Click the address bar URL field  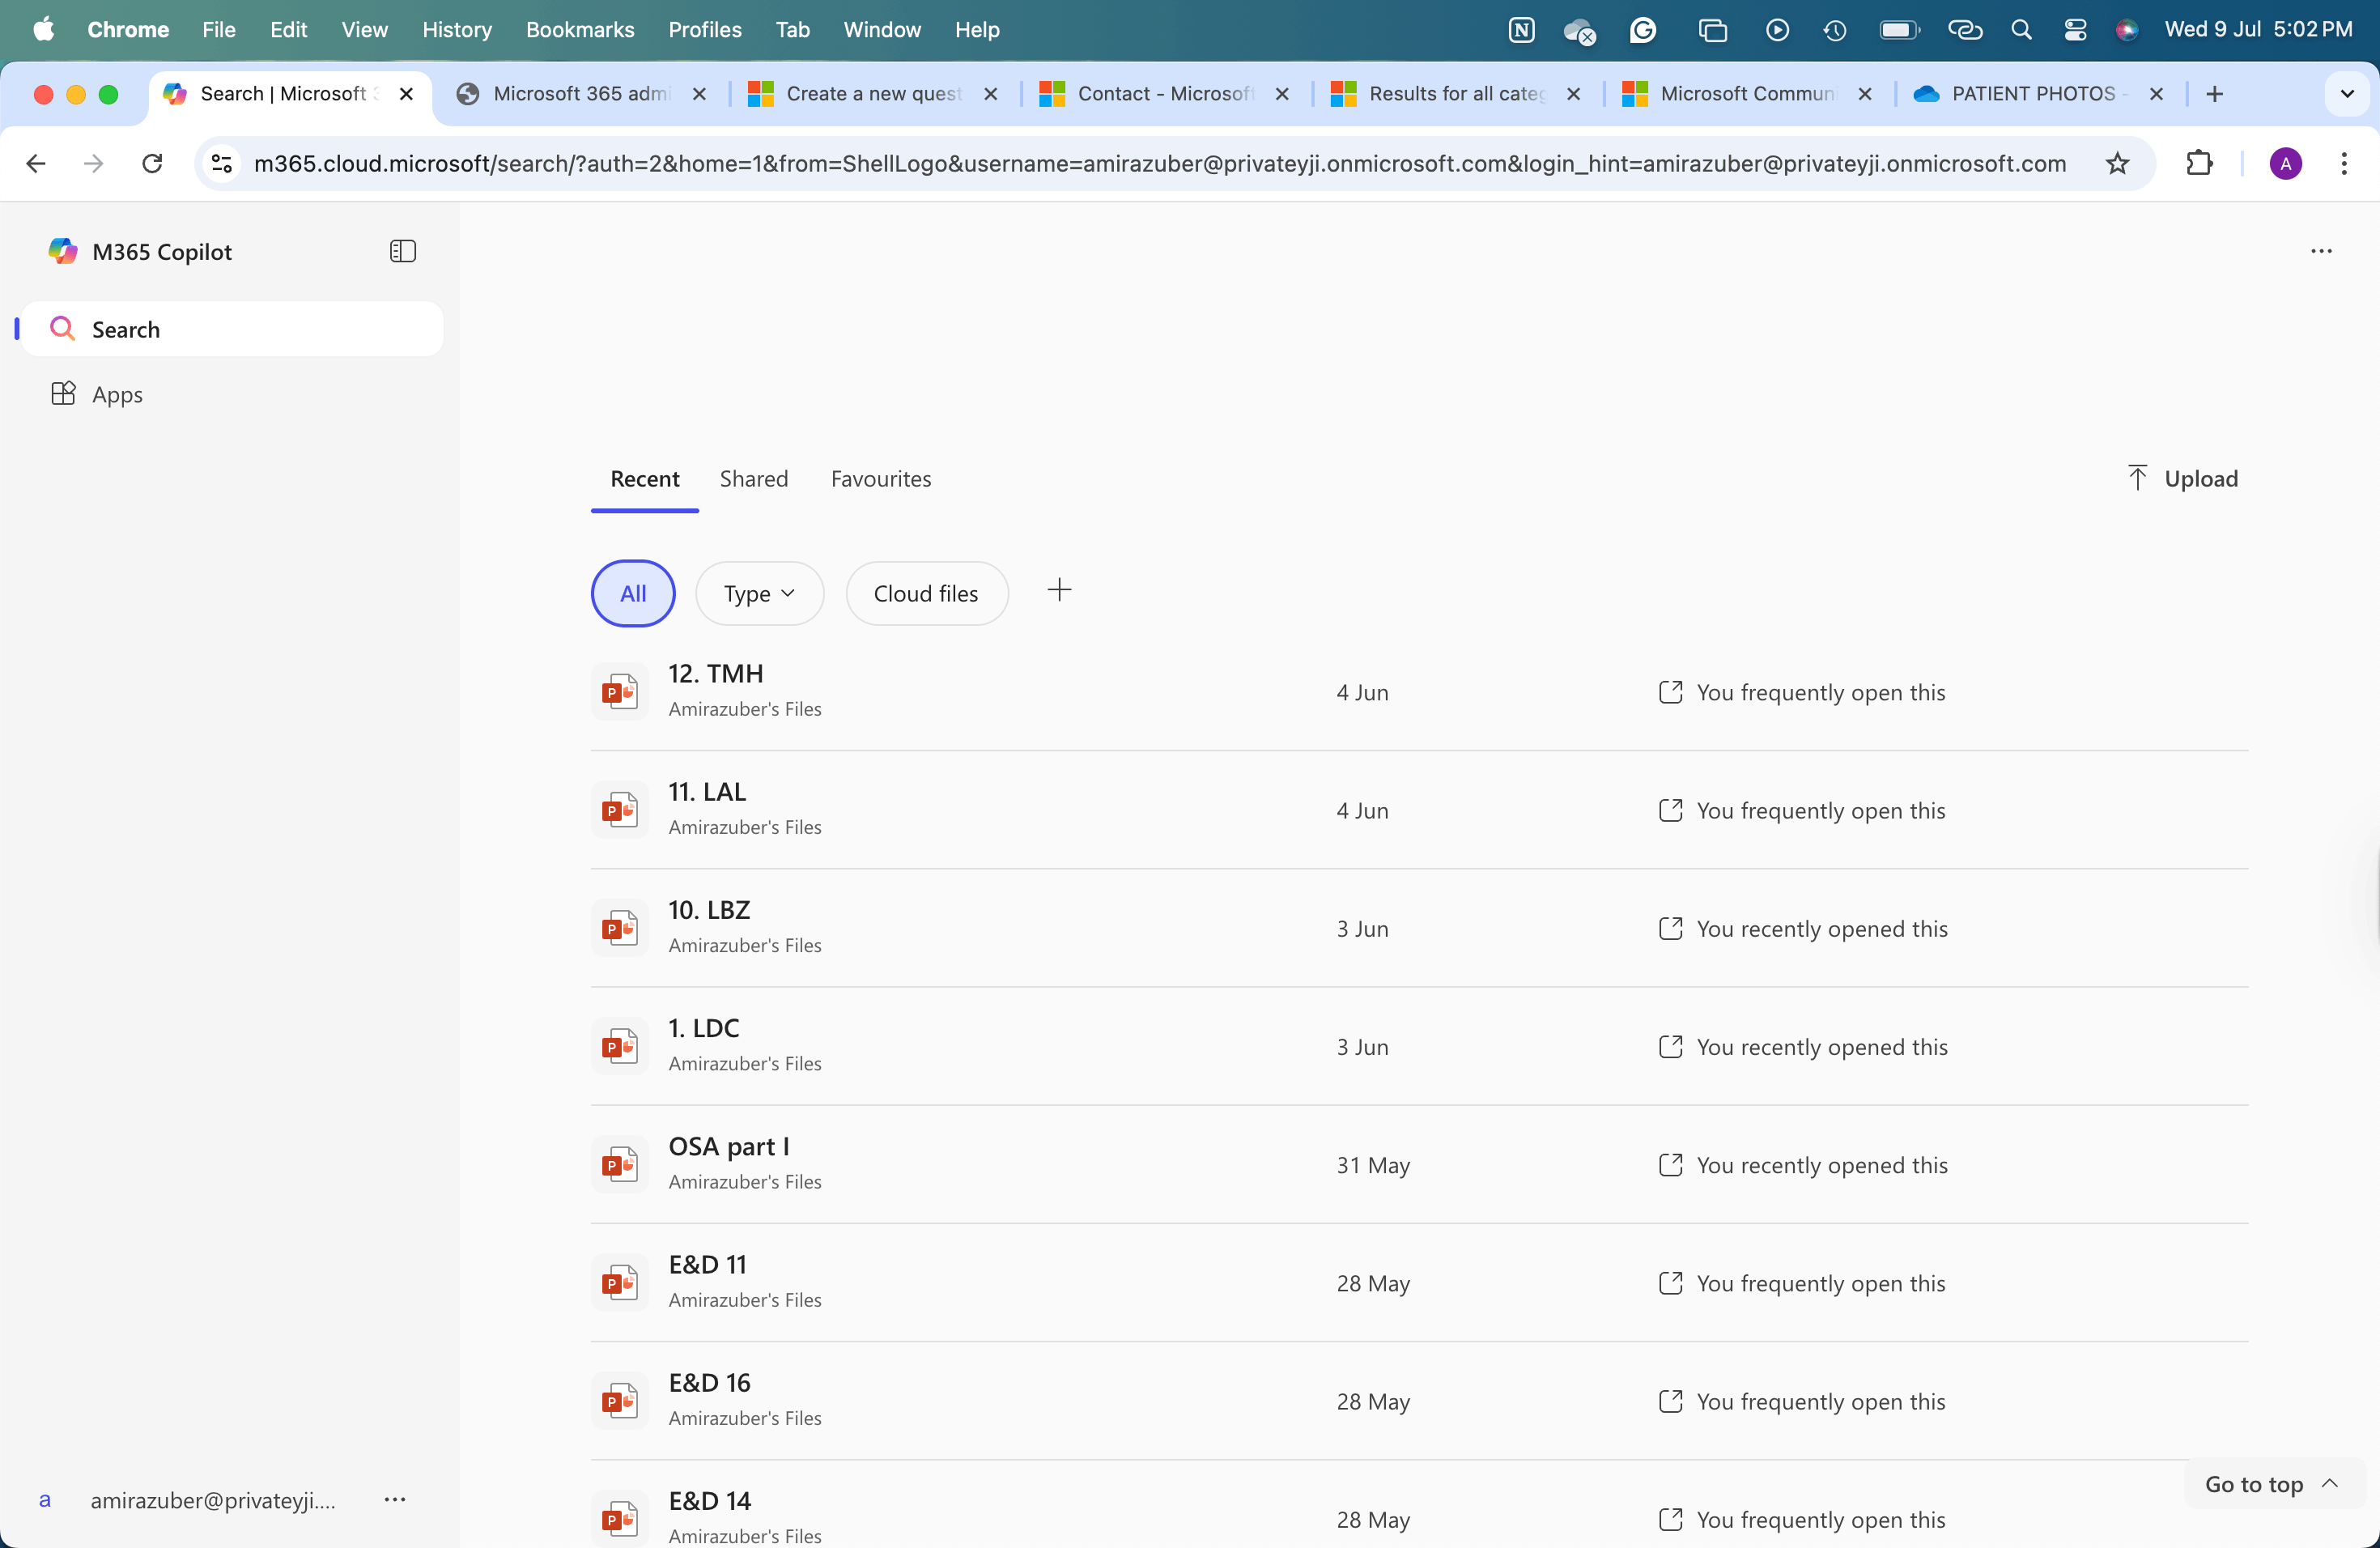pyautogui.click(x=1160, y=163)
